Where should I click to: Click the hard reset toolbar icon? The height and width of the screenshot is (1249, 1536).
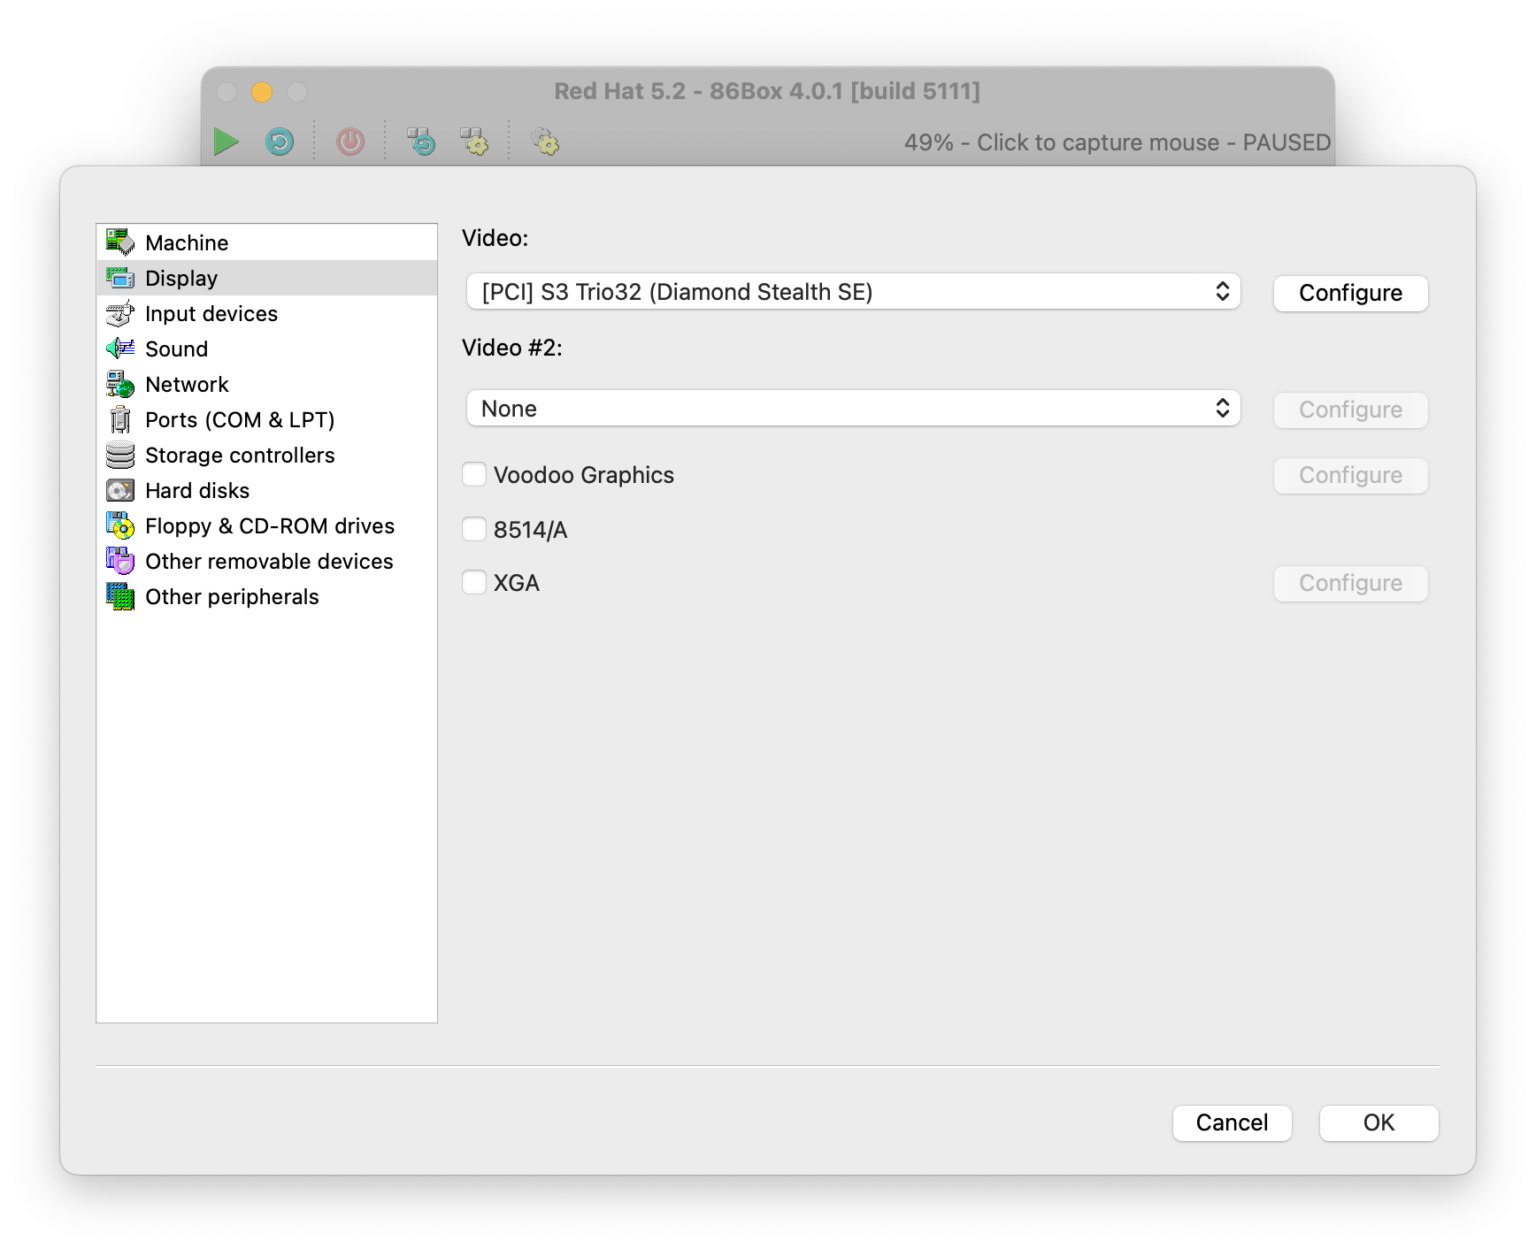click(x=279, y=141)
